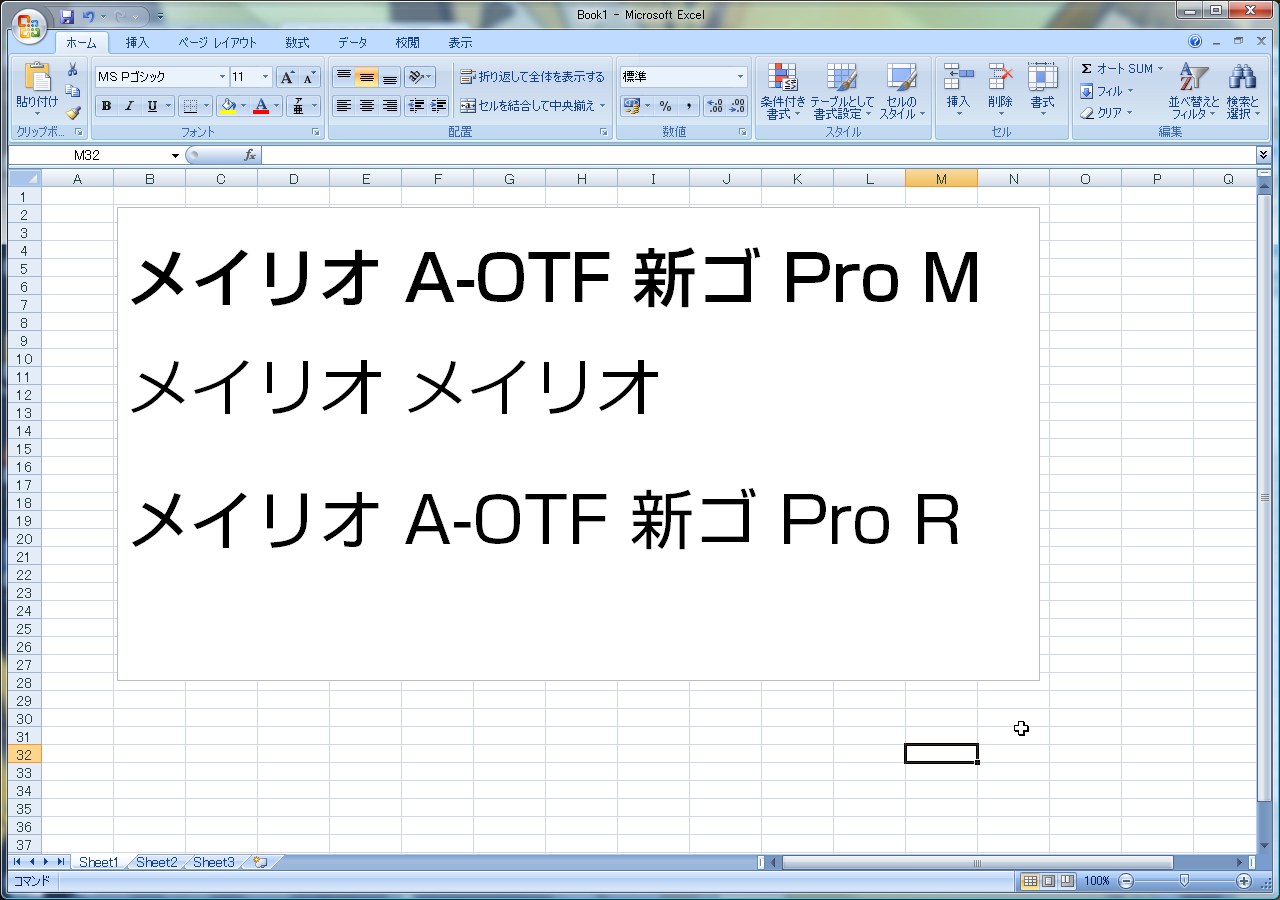1280x900 pixels.
Task: Open the fill color dropdown arrow
Action: click(x=243, y=106)
